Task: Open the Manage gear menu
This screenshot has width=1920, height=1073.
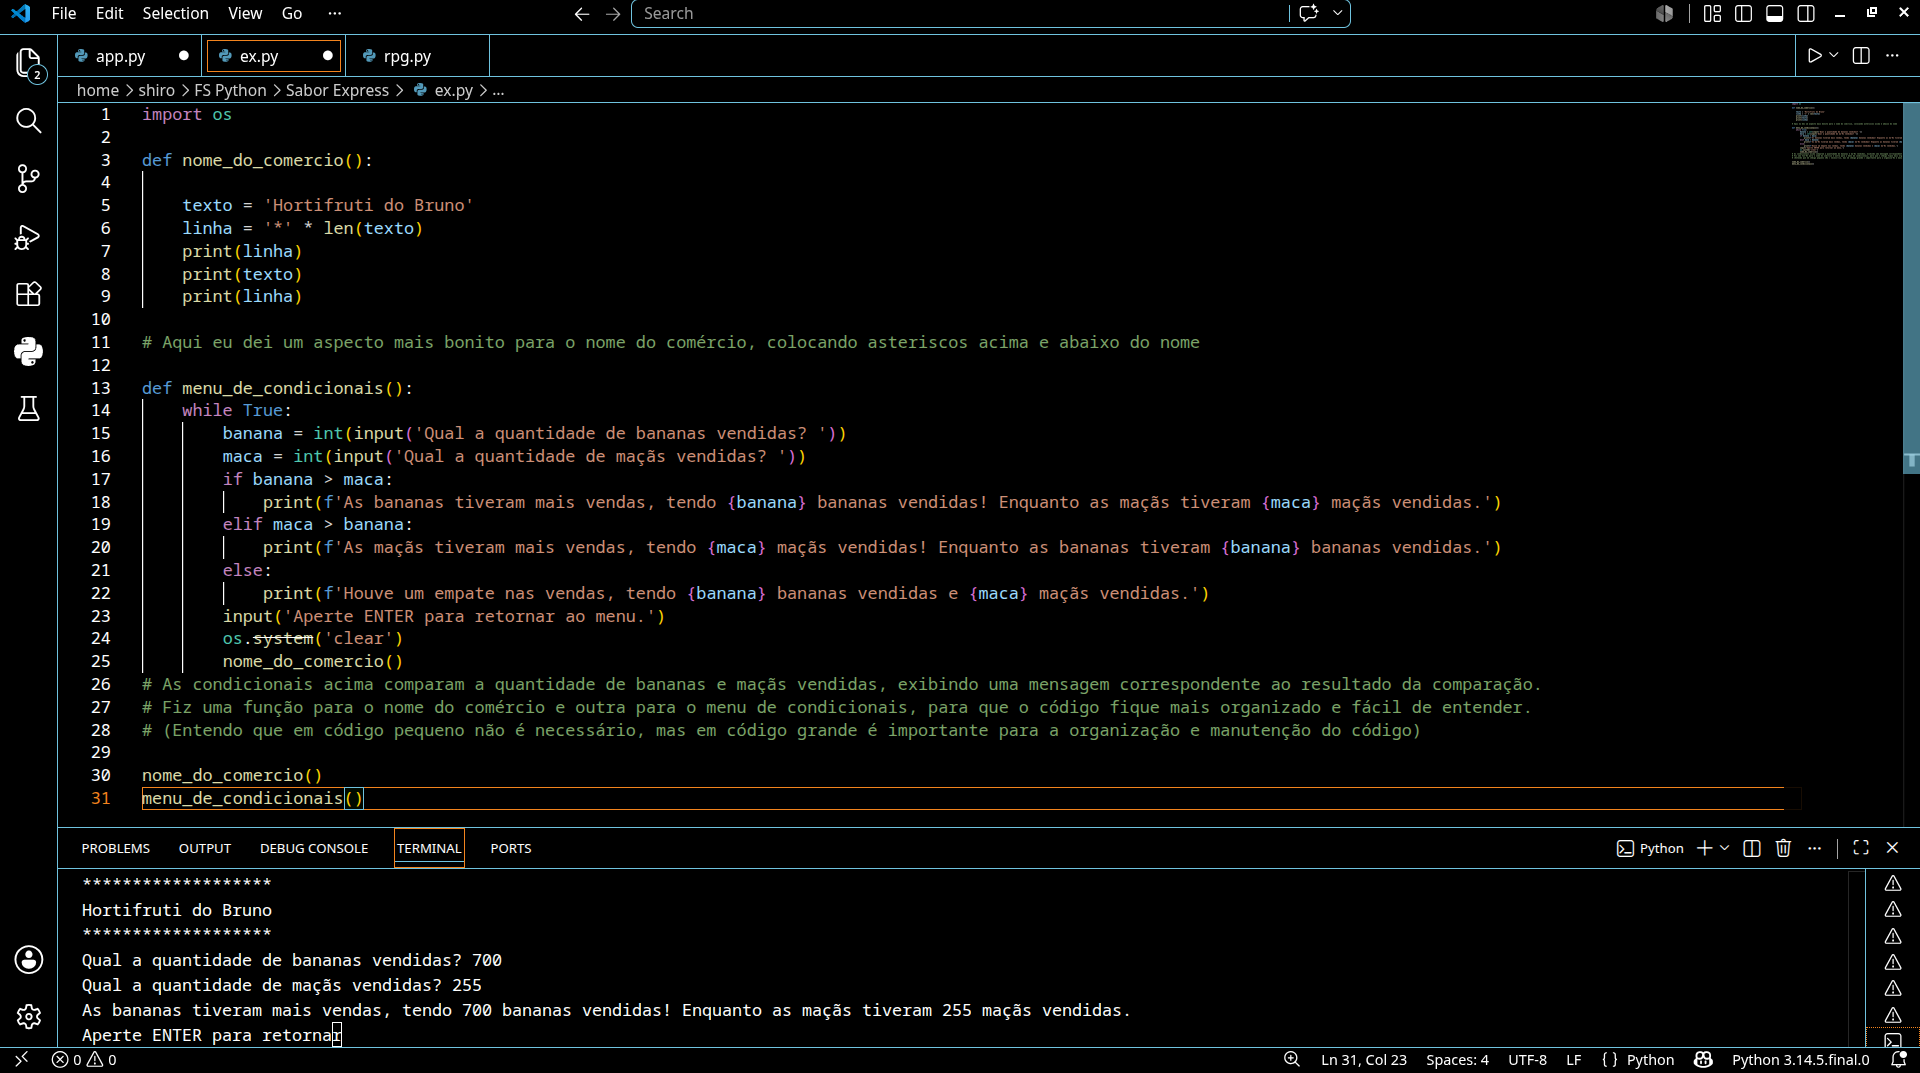Action: (28, 1016)
